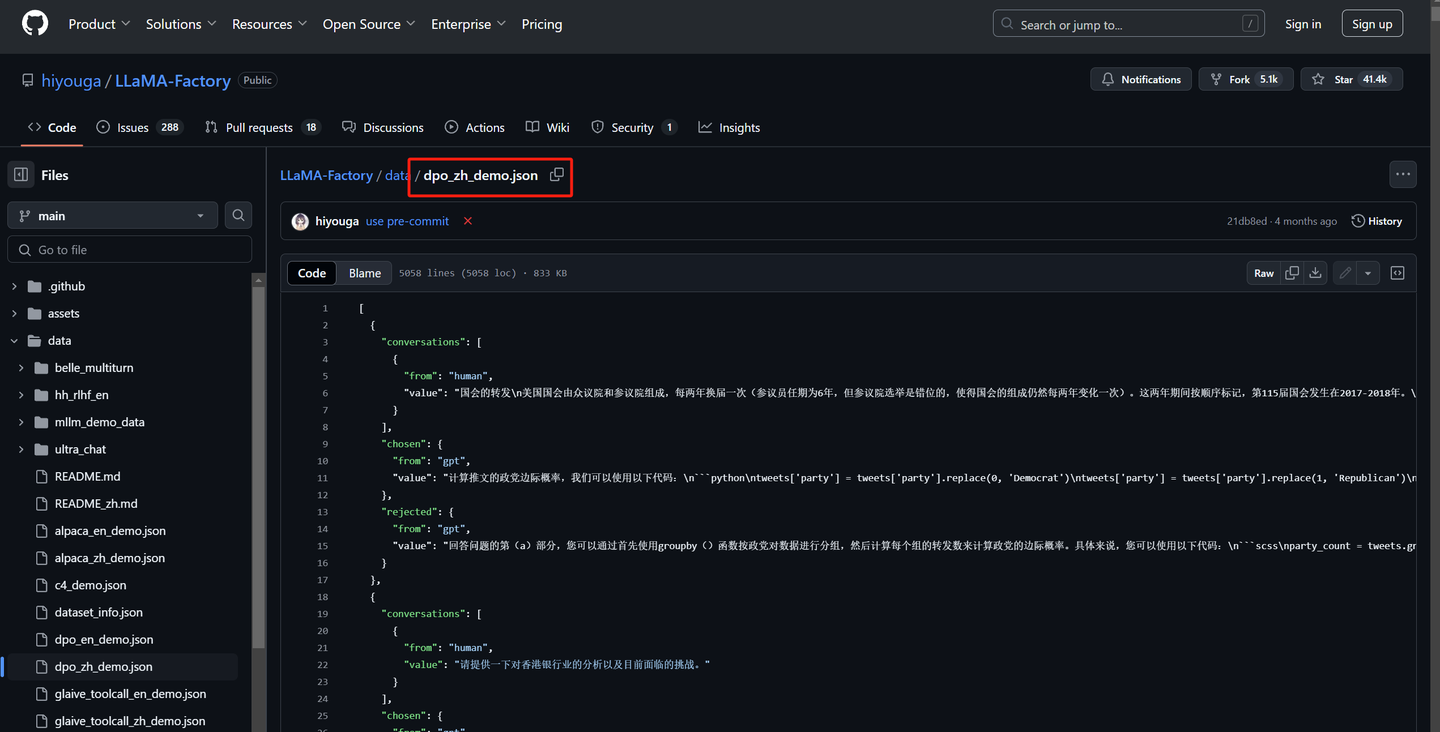Click the failed status check X icon
Screen dimensions: 1440x732
tap(468, 221)
